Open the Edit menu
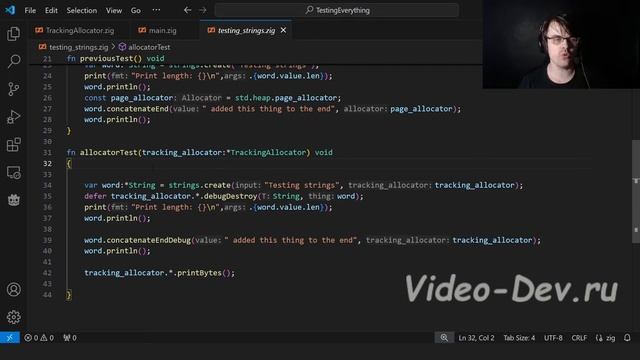The image size is (640, 360). pos(51,10)
